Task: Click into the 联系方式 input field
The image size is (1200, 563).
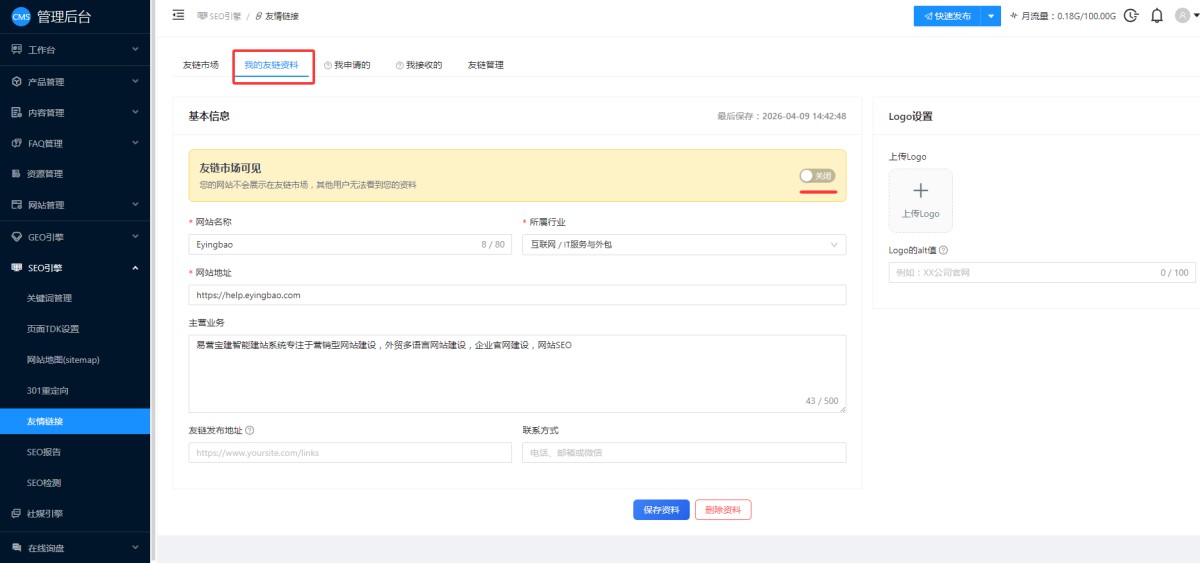Action: coord(683,453)
